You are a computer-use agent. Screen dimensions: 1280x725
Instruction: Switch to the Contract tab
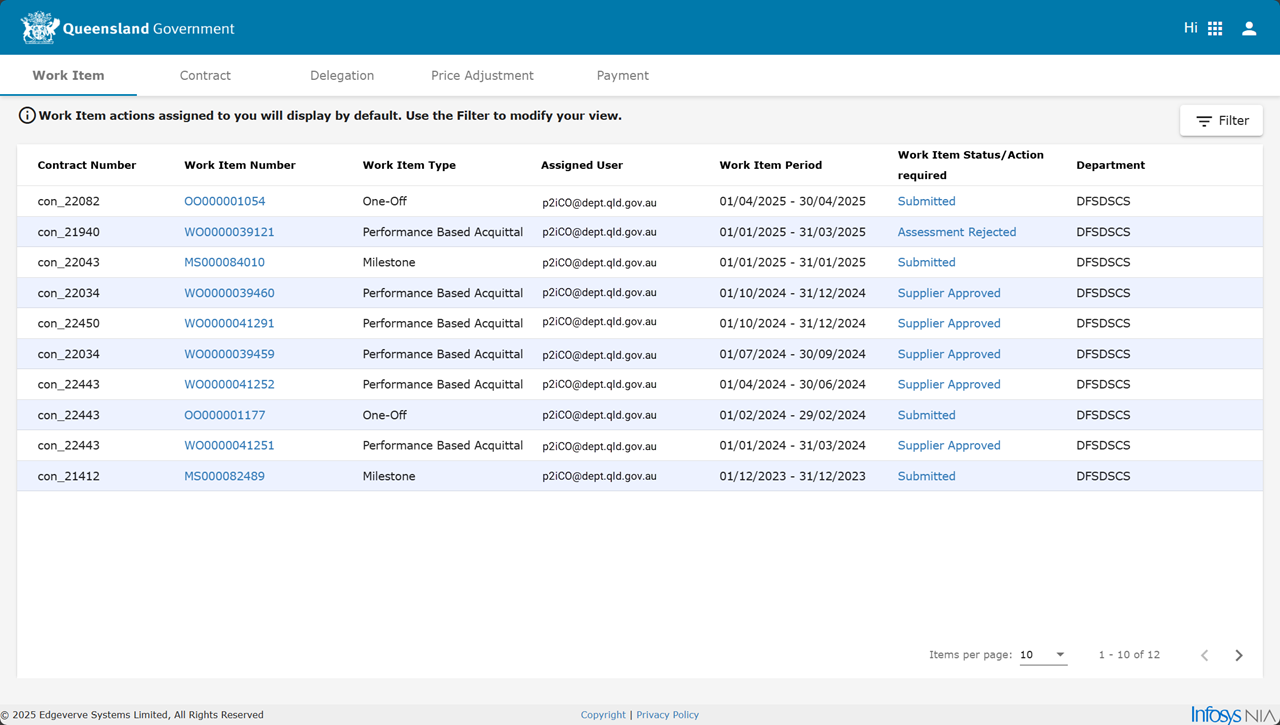tap(205, 76)
